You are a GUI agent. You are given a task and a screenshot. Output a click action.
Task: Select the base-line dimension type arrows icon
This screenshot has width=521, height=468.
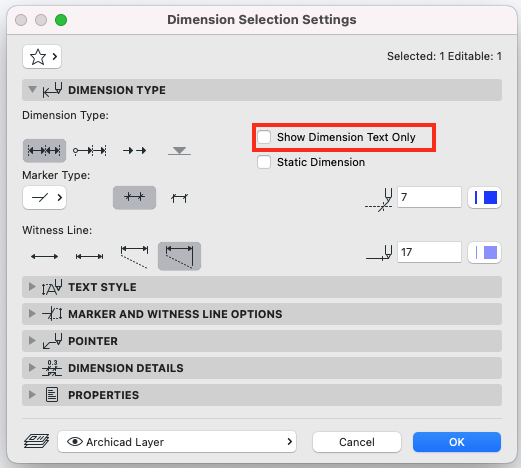[134, 151]
